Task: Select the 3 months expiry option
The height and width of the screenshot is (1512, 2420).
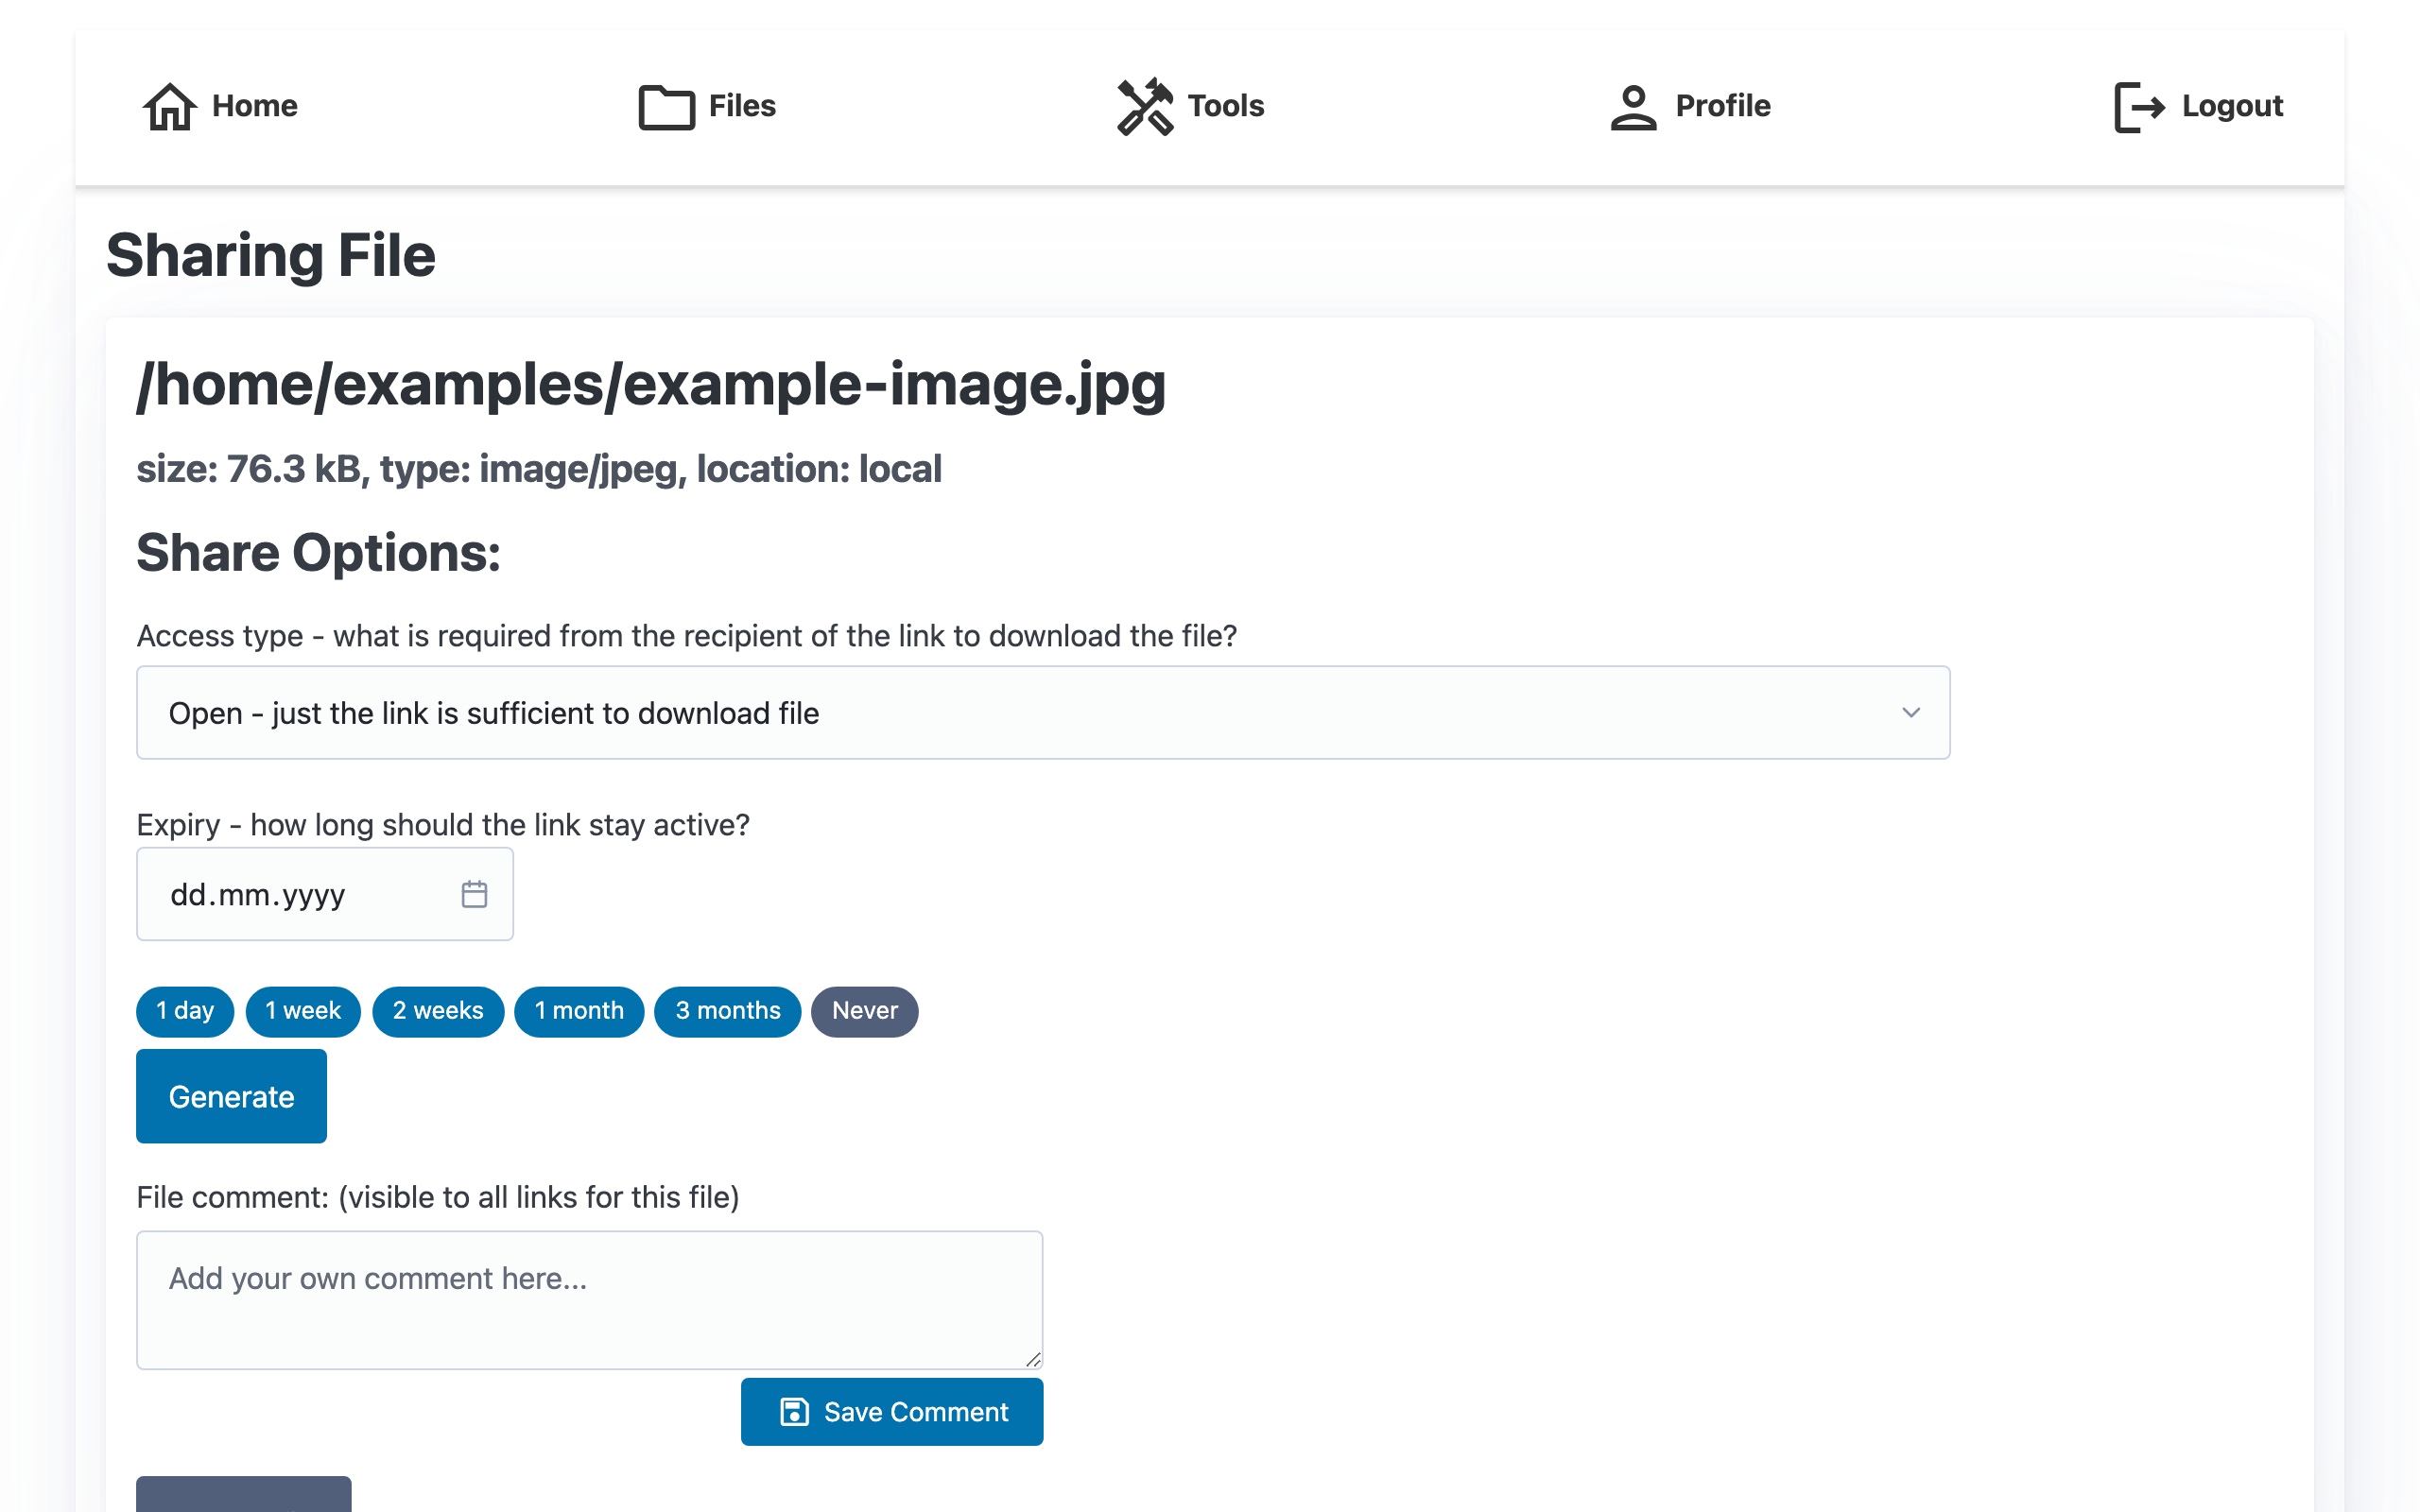Action: coord(727,1011)
